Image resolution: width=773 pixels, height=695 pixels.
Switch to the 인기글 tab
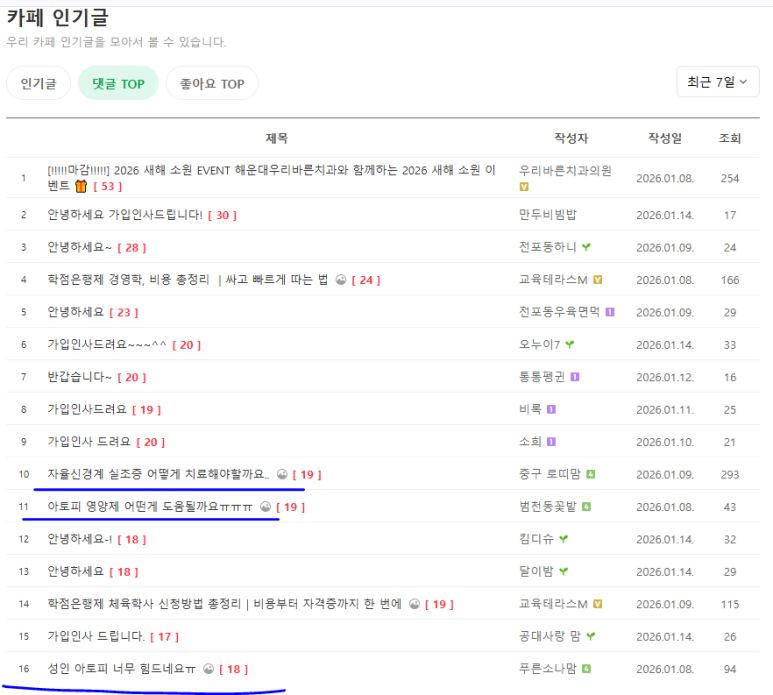(x=38, y=84)
